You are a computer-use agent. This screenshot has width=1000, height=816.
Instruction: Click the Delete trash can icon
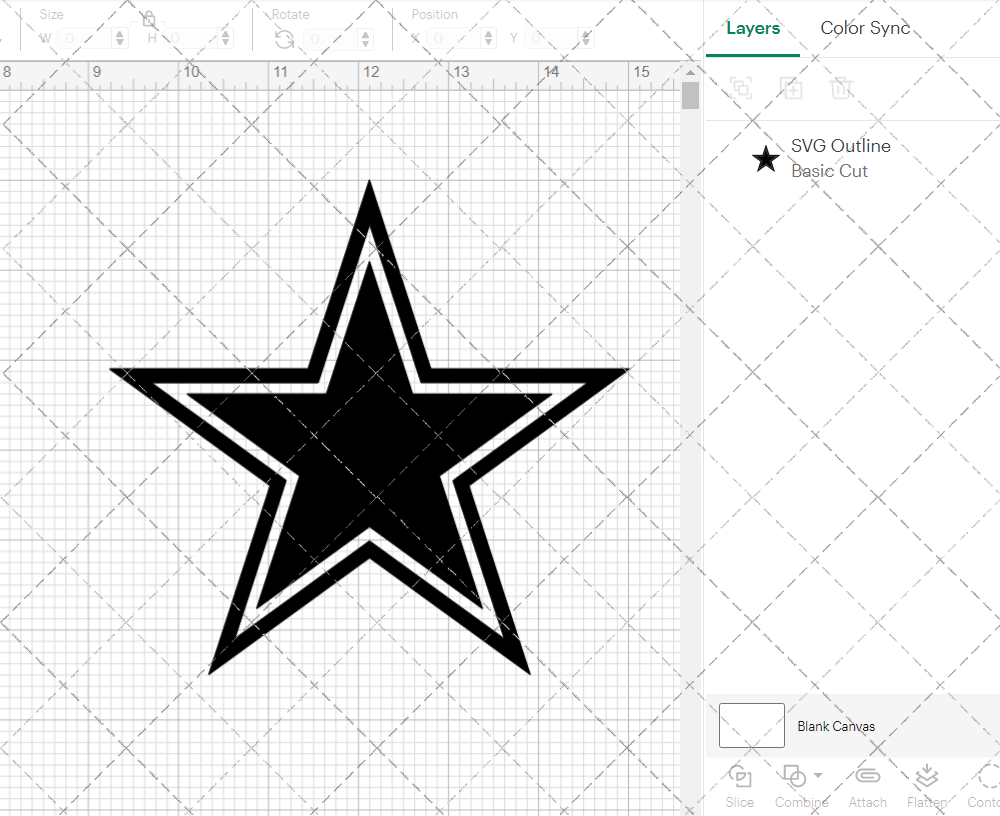(841, 88)
